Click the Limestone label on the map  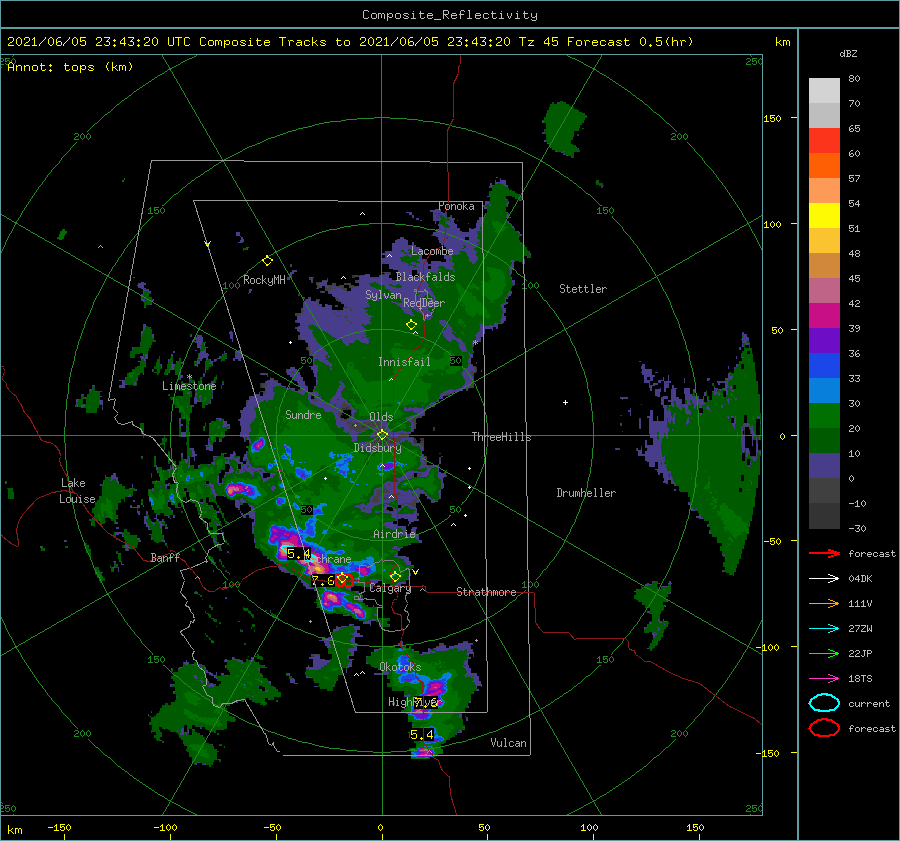coord(189,386)
